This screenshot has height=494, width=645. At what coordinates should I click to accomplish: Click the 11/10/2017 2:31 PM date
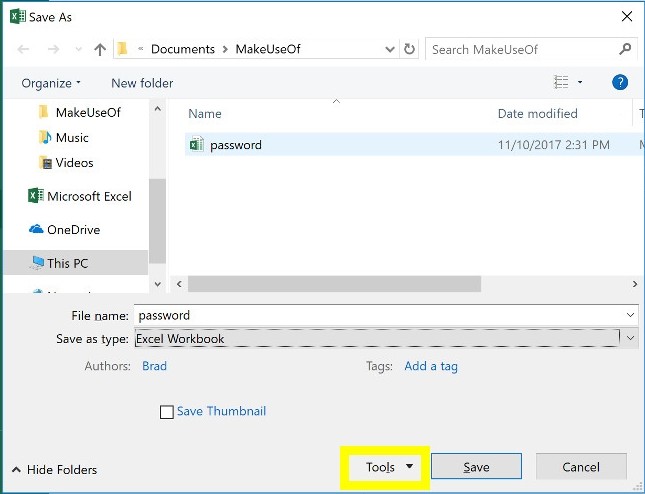553,145
